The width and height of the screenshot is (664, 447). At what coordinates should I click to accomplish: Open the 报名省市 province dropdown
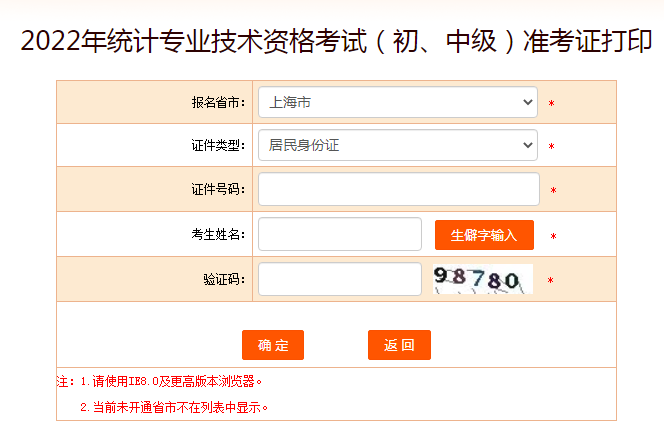coord(397,102)
